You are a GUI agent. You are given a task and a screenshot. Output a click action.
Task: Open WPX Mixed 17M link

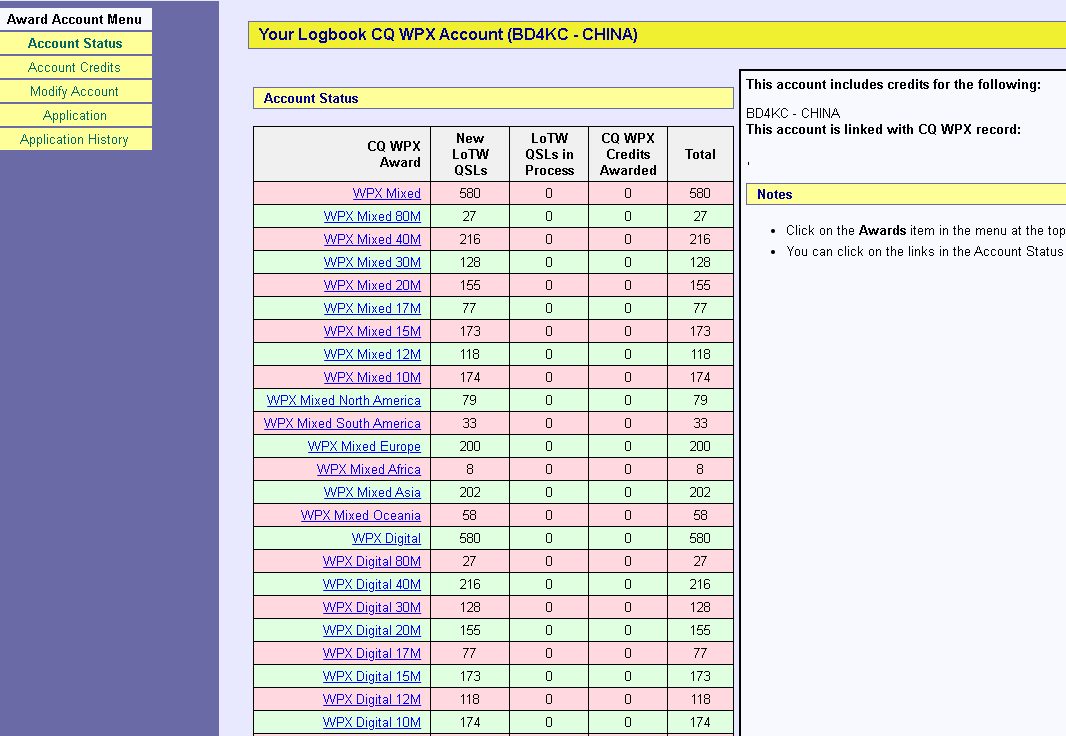pos(372,308)
